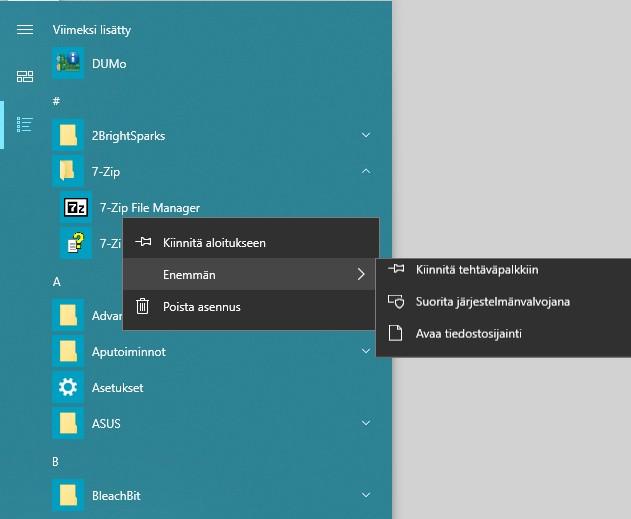Click pin icon beside Kiinnitä tehtäväpalkkiin
Image resolution: width=631 pixels, height=519 pixels.
coord(396,268)
